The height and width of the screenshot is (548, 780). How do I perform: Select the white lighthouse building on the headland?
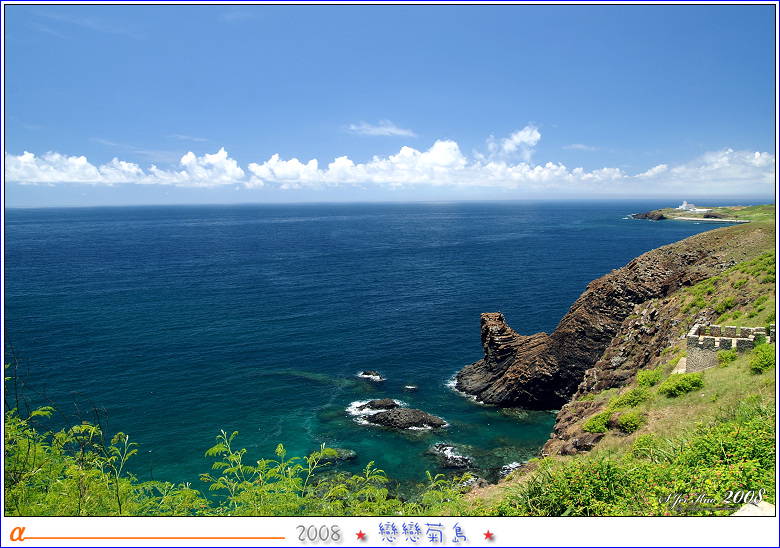(686, 206)
